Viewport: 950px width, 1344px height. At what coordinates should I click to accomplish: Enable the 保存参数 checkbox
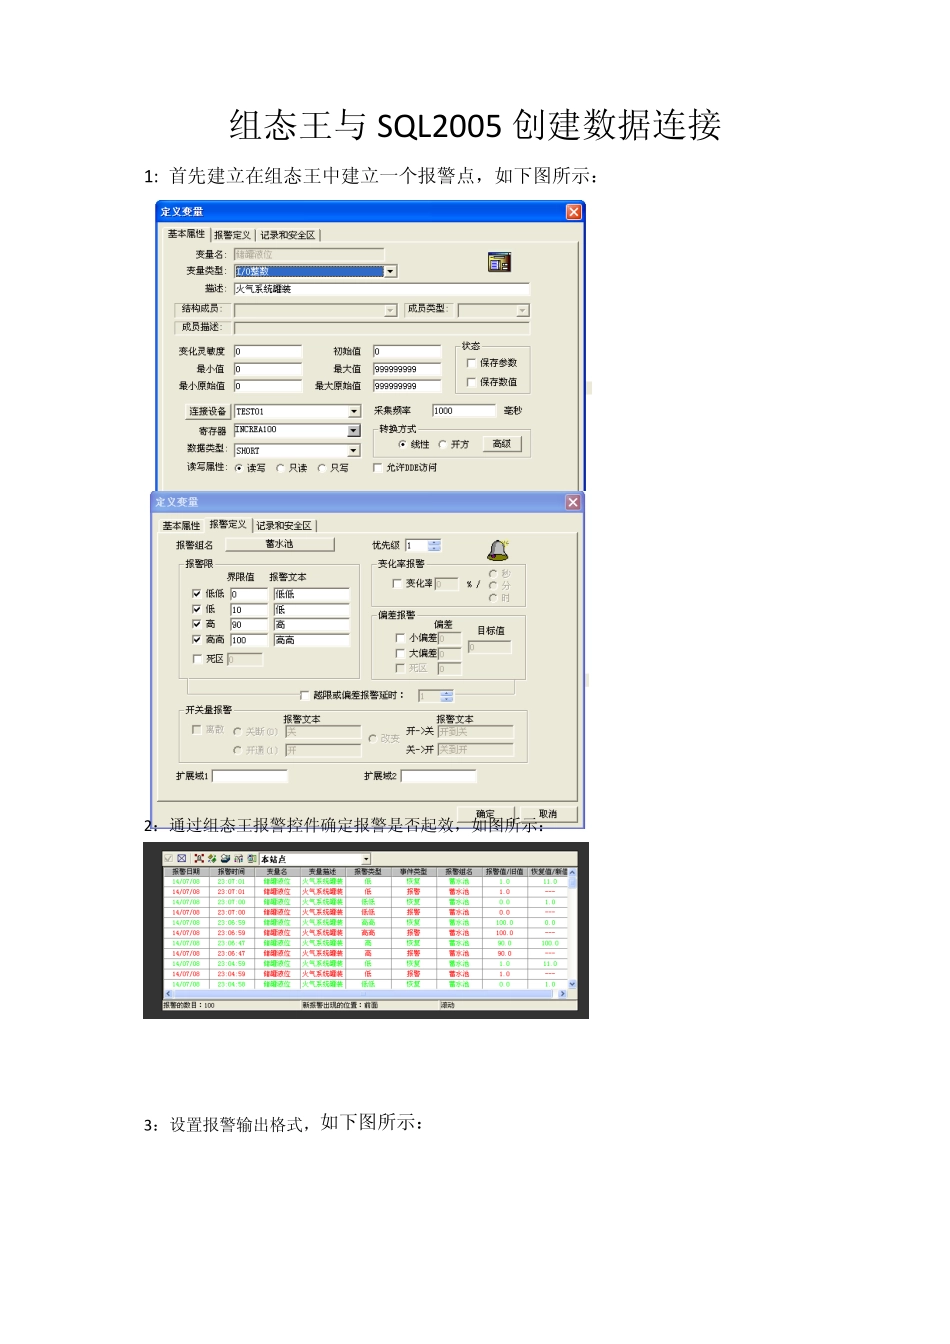click(472, 363)
